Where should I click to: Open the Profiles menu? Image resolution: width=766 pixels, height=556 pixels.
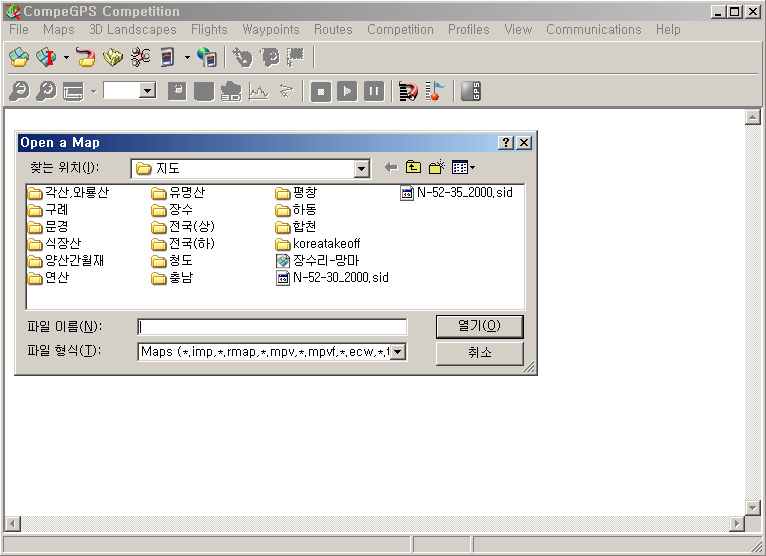(x=469, y=29)
